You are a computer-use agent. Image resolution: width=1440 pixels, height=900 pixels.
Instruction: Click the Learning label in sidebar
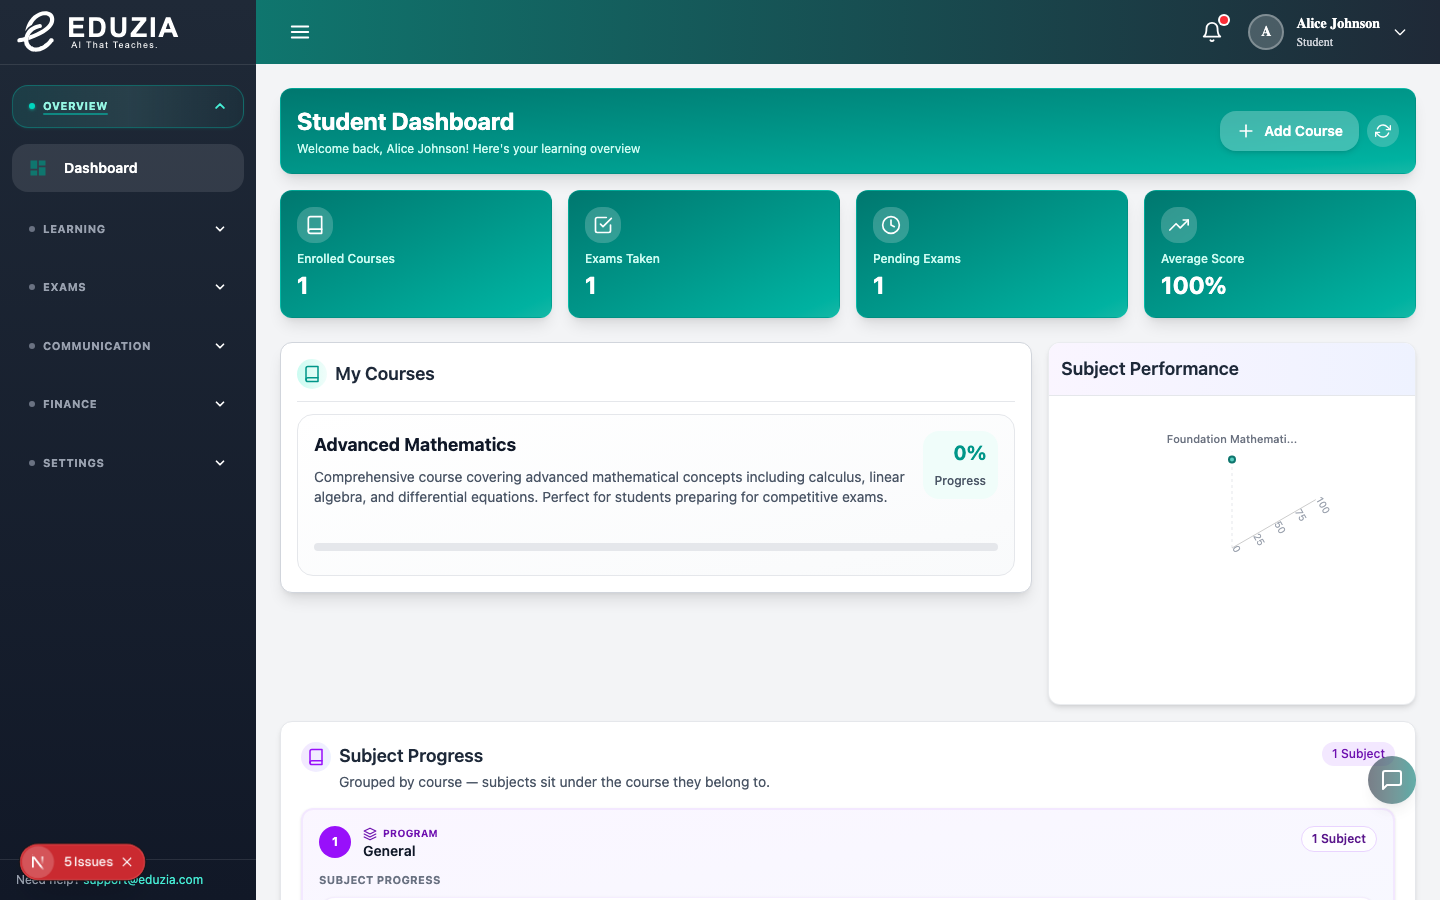point(74,229)
